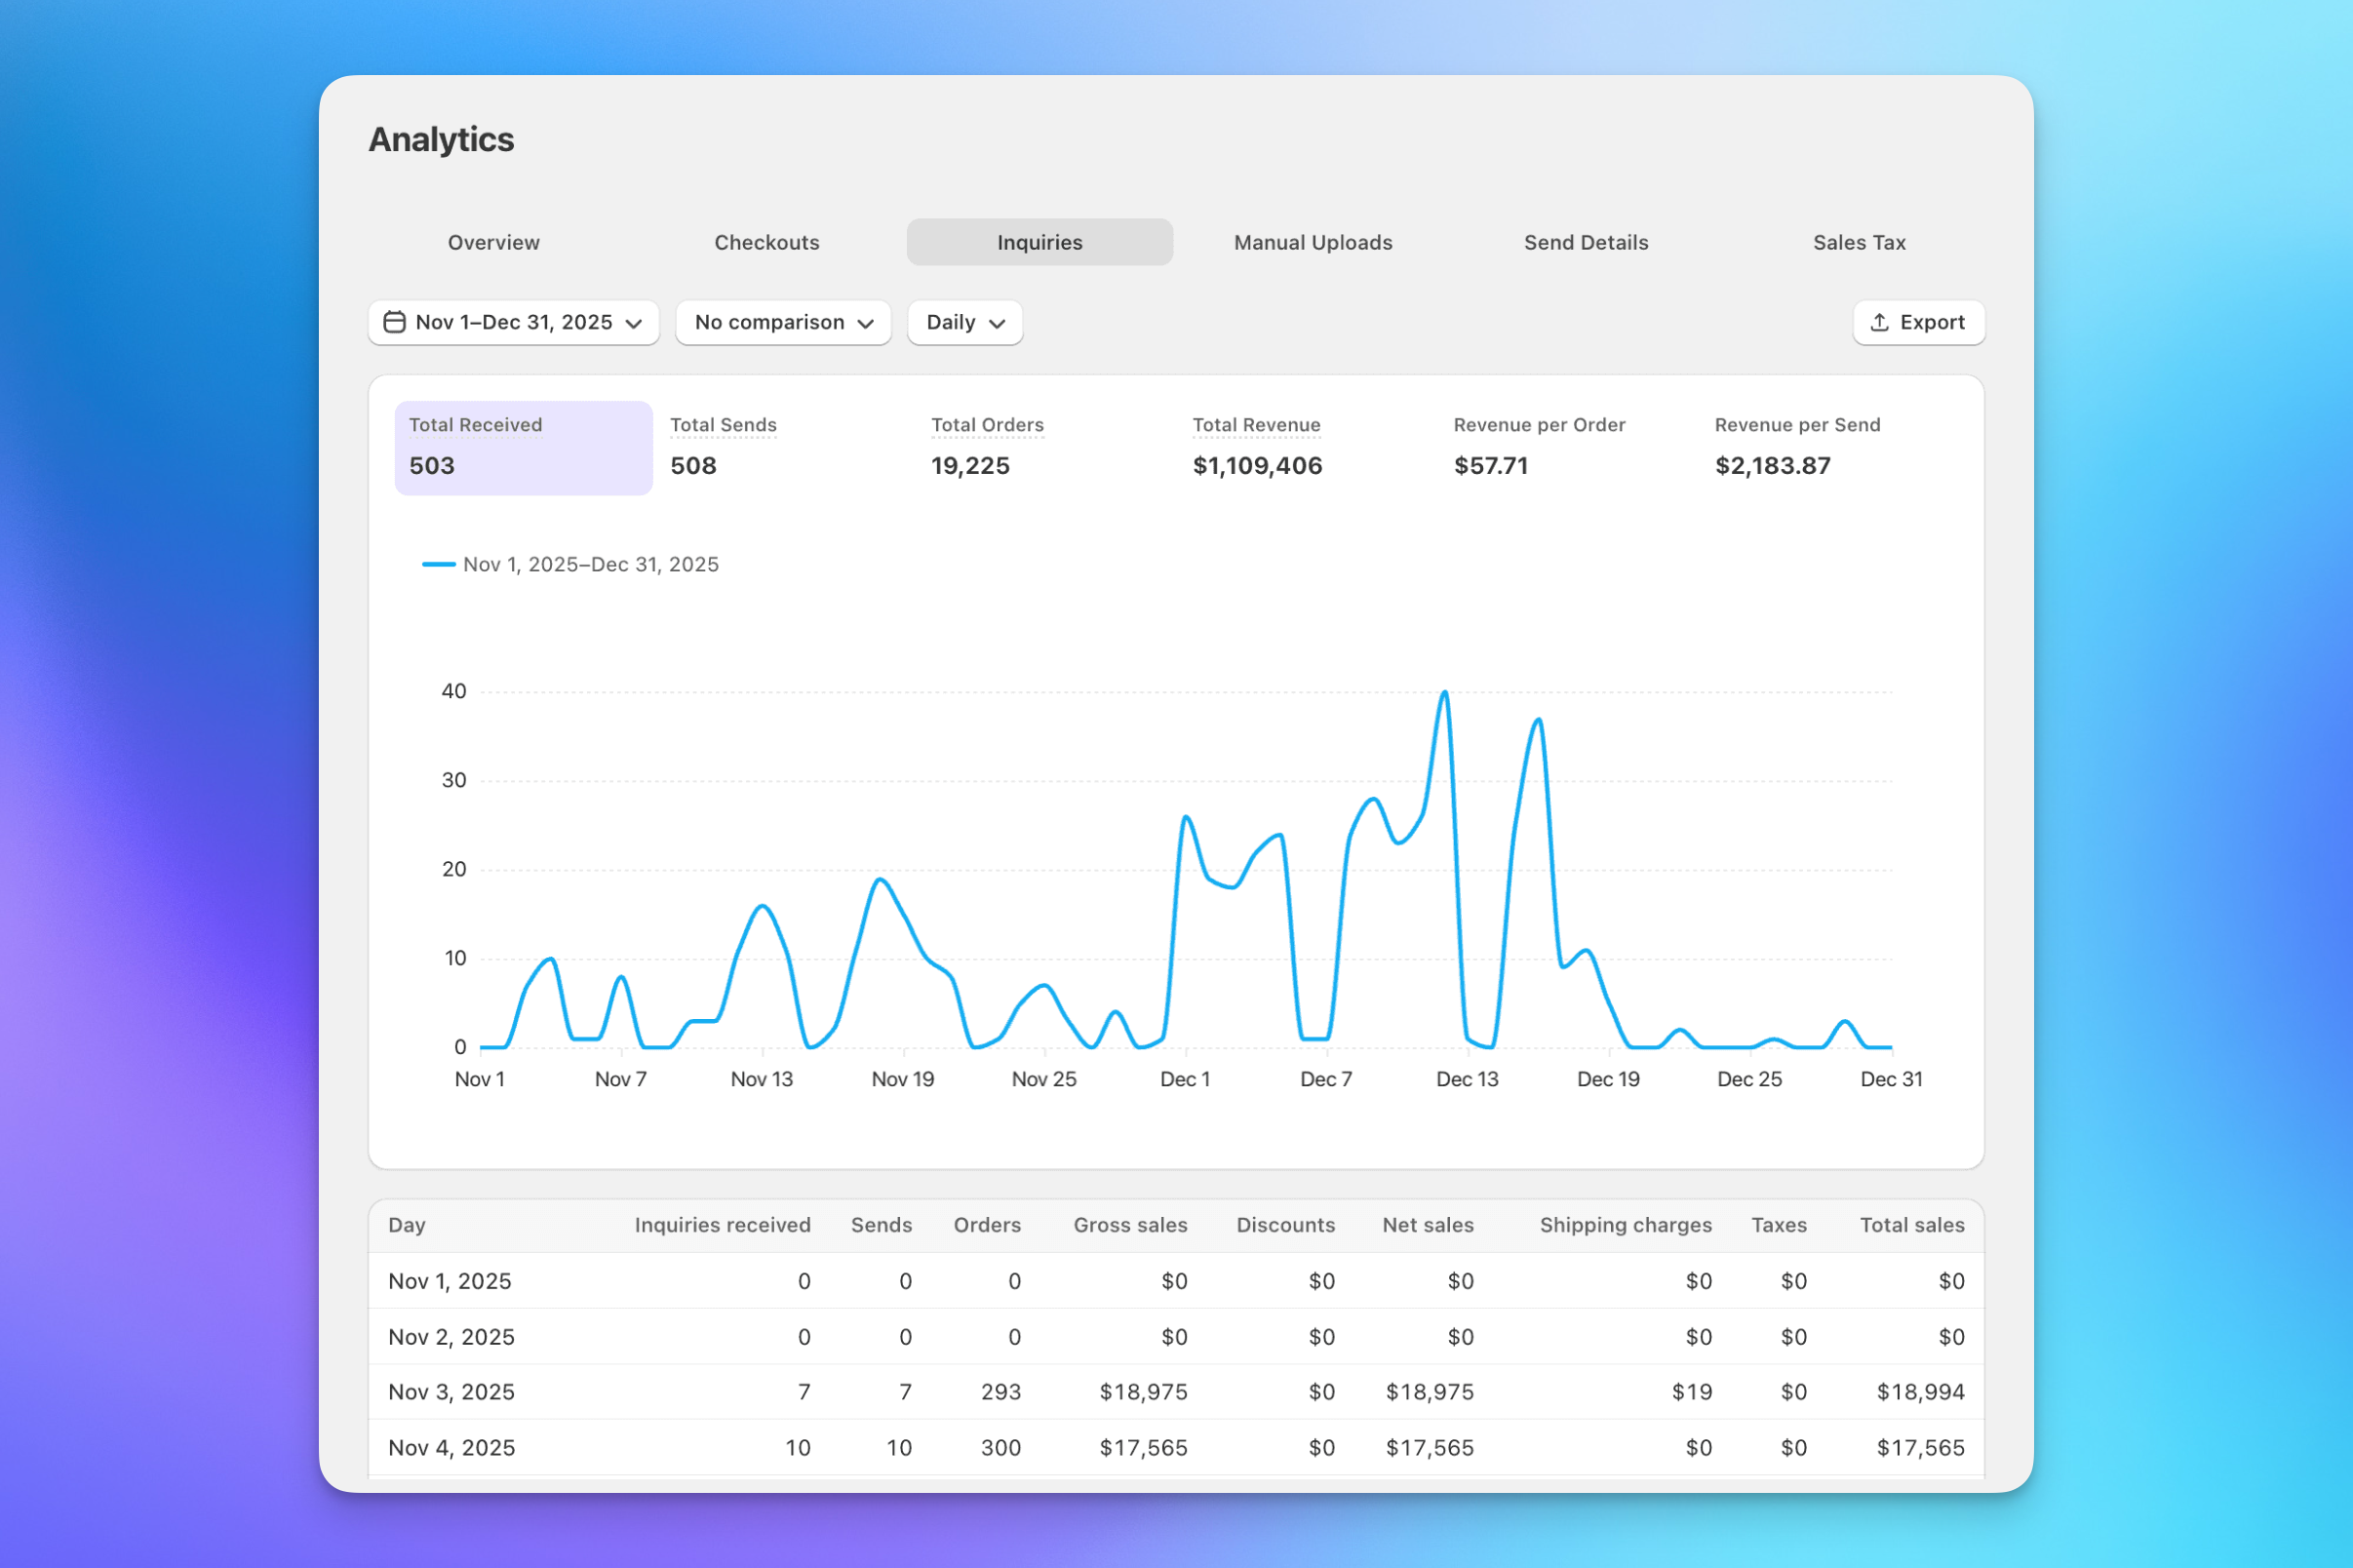This screenshot has width=2353, height=1568.
Task: Expand the Daily granularity dropdown
Action: 963,322
